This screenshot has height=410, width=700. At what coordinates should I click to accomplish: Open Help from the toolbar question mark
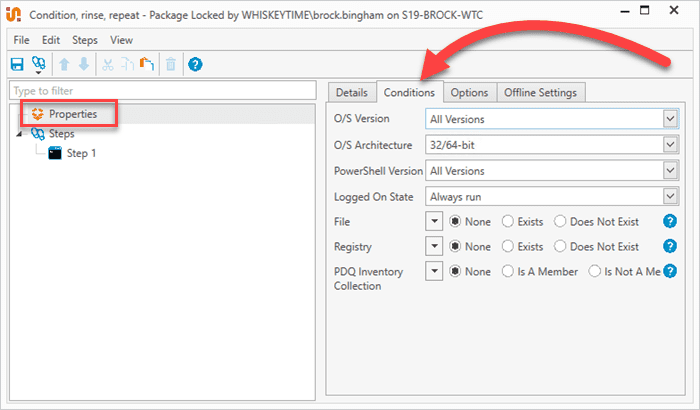tap(195, 64)
